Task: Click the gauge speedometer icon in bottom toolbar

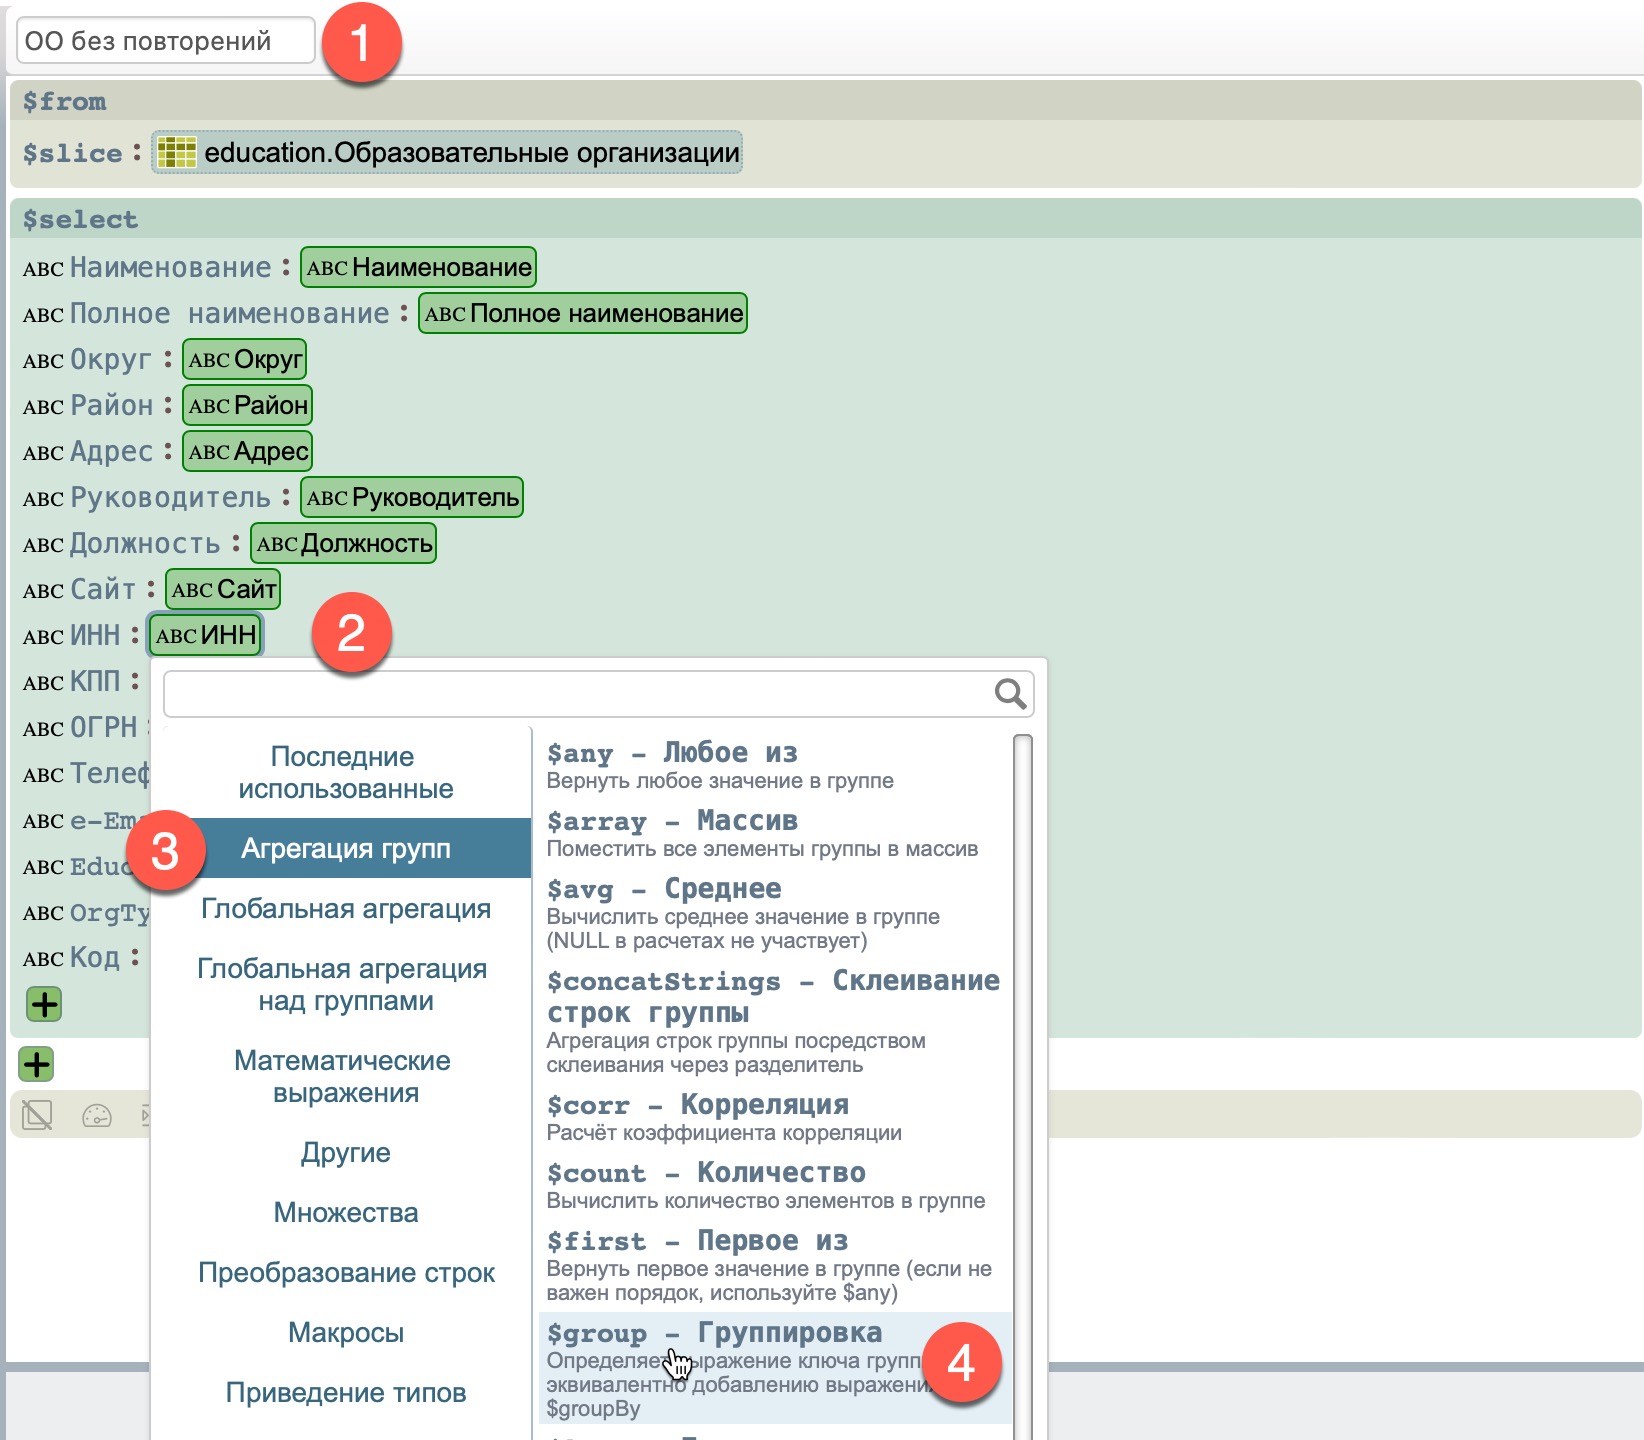Action: coord(97,1115)
